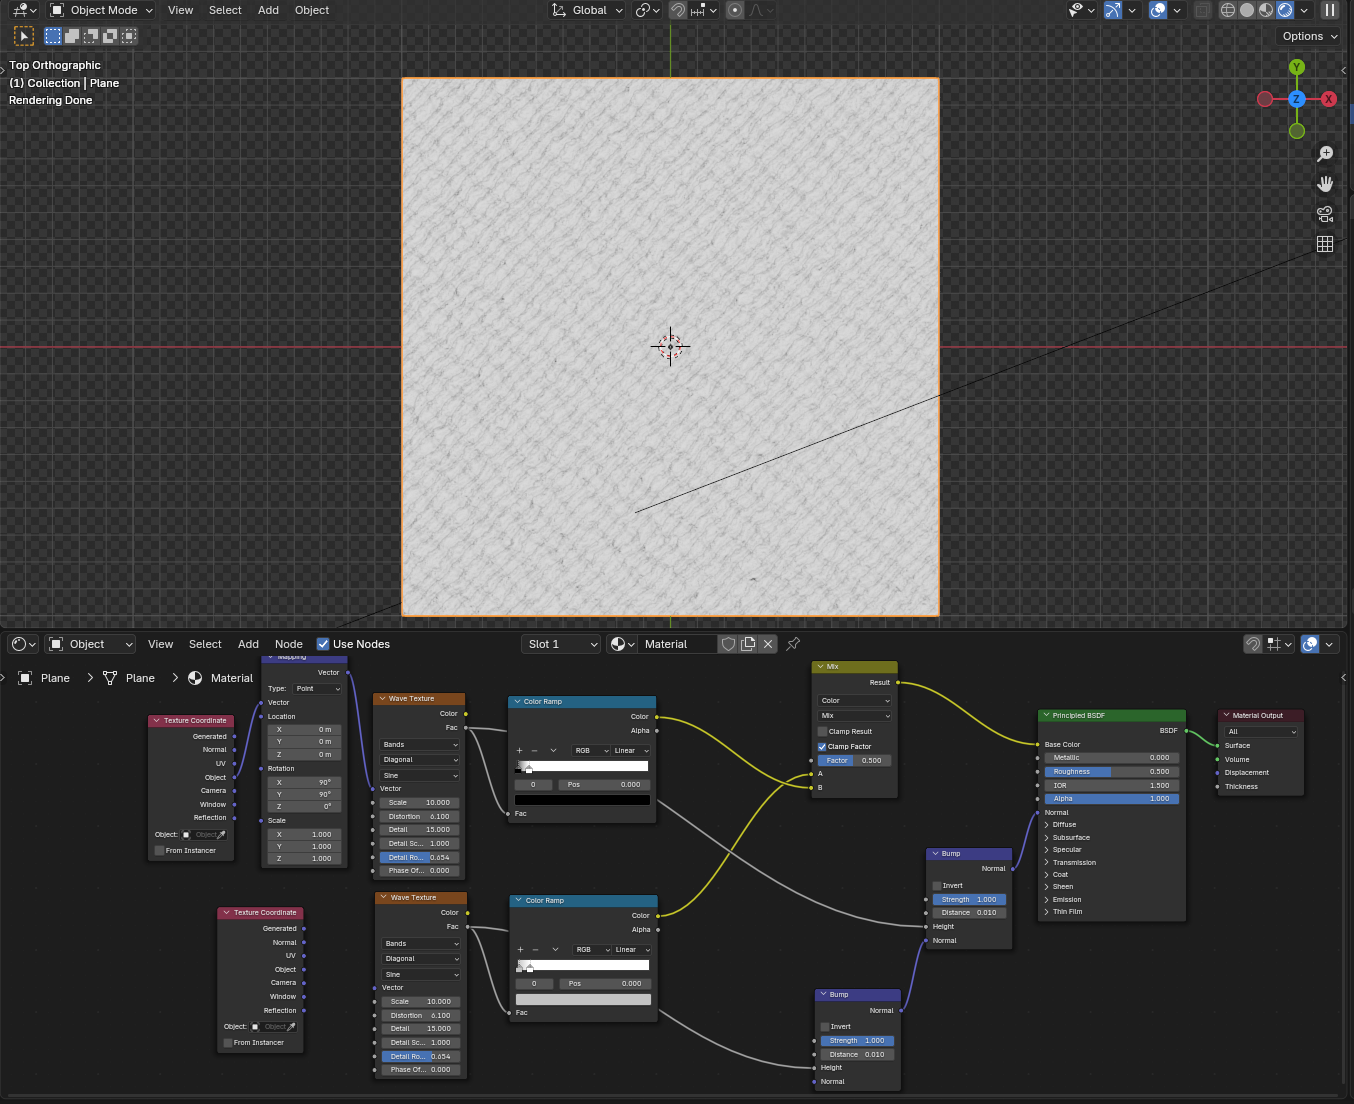This screenshot has height=1104, width=1354.
Task: Open Mapping node Type Point dropdown
Action: pos(318,688)
